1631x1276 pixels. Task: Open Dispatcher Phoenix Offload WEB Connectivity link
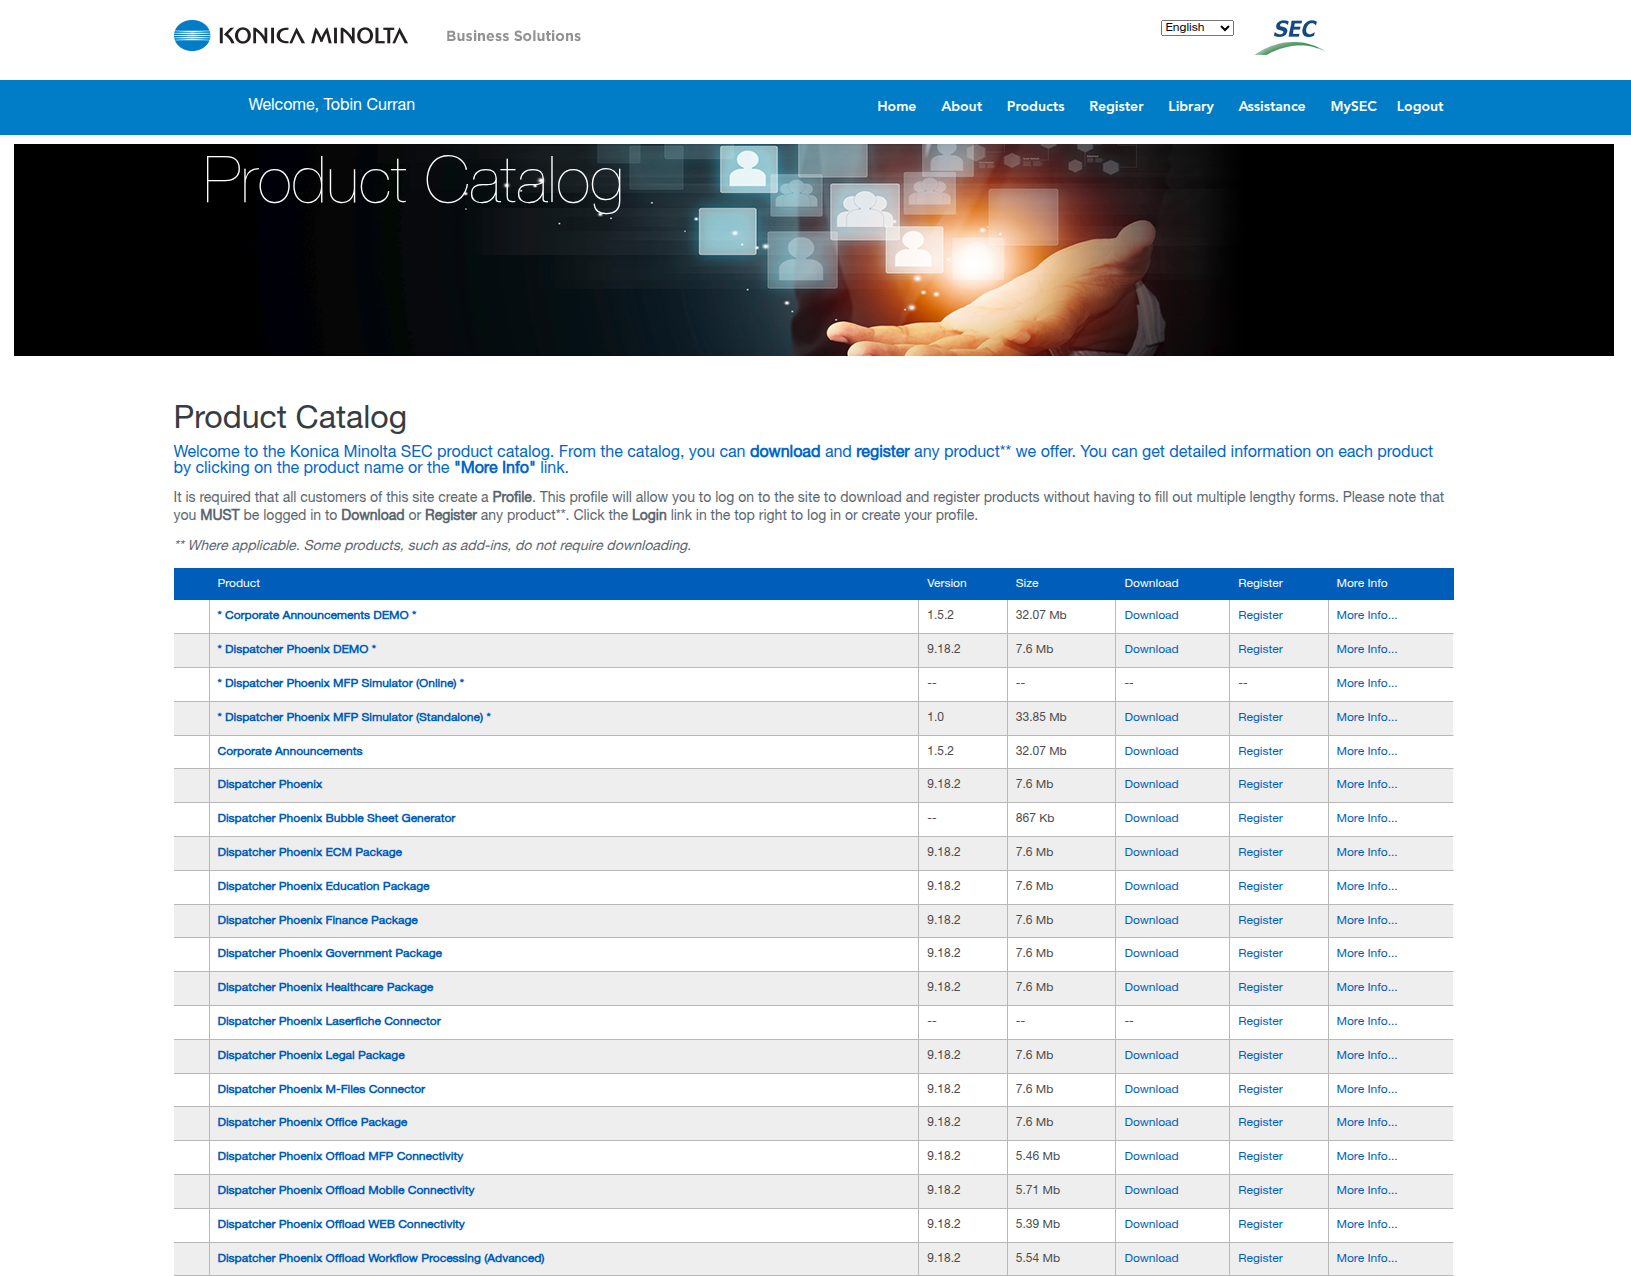pos(341,1225)
